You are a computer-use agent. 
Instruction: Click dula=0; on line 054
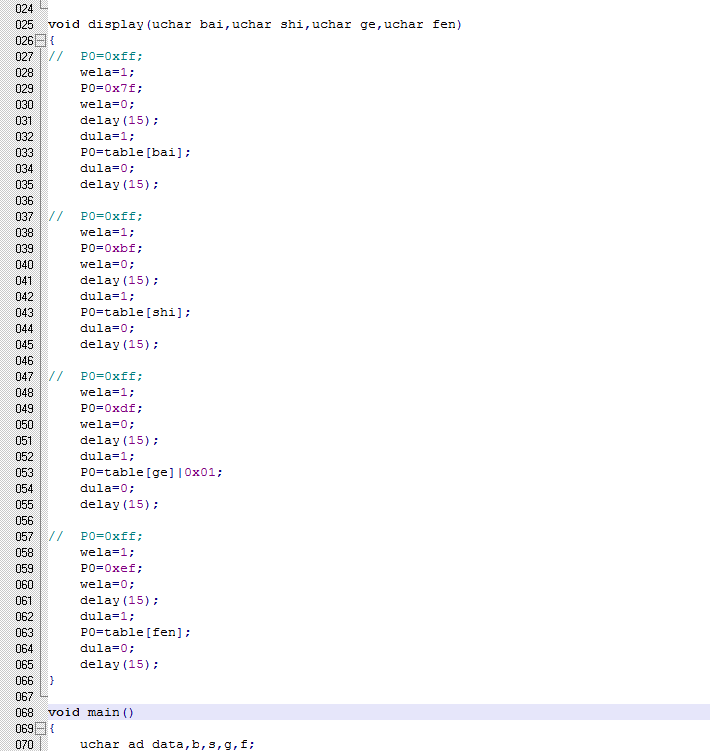(107, 489)
